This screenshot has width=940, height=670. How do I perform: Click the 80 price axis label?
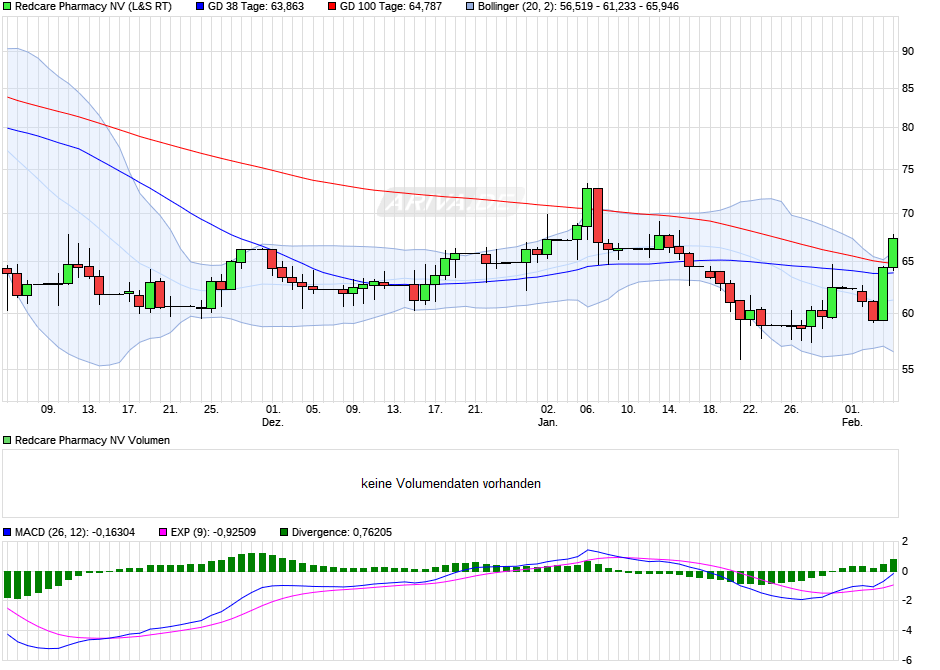pos(908,128)
